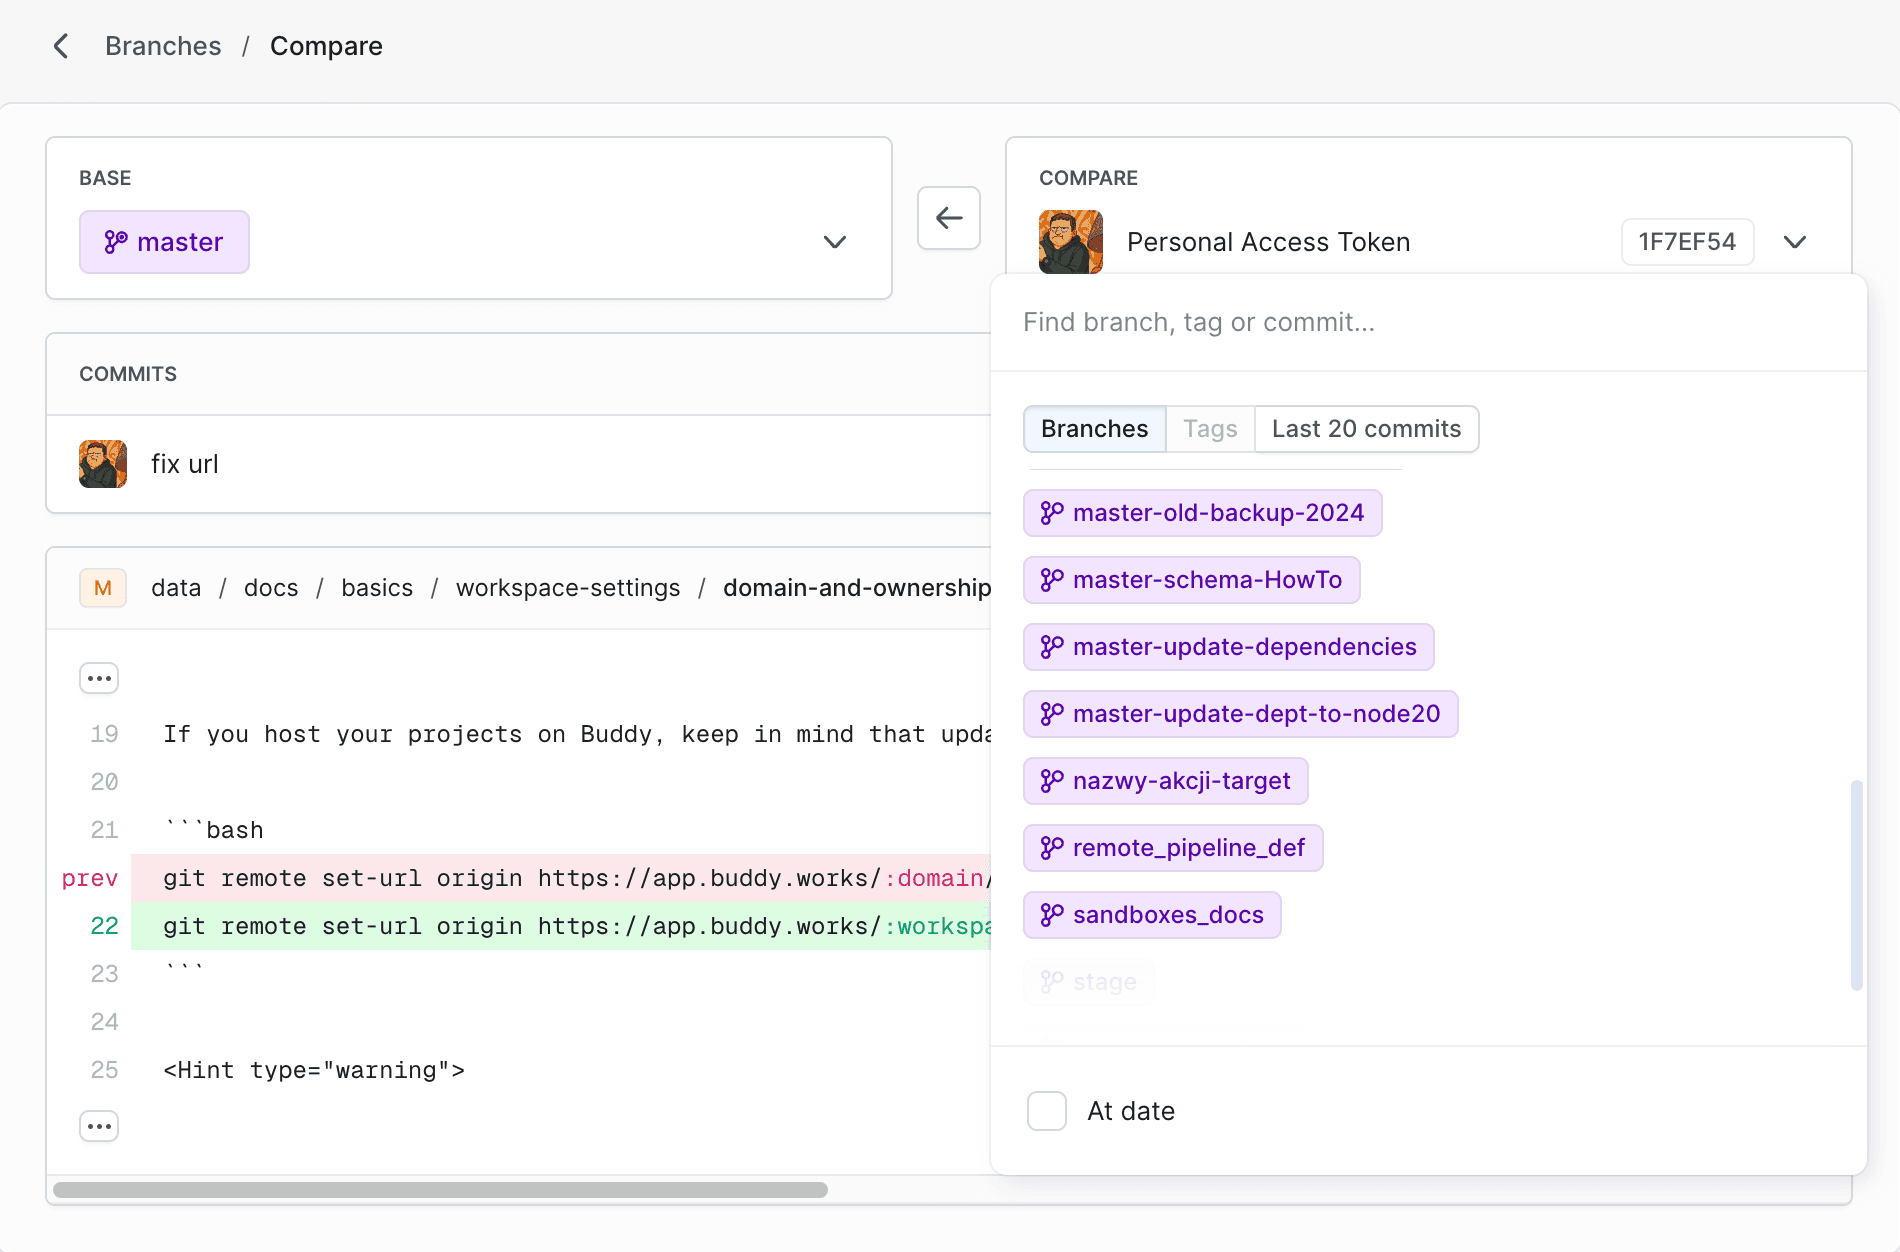Click diff line number 25

104,1070
